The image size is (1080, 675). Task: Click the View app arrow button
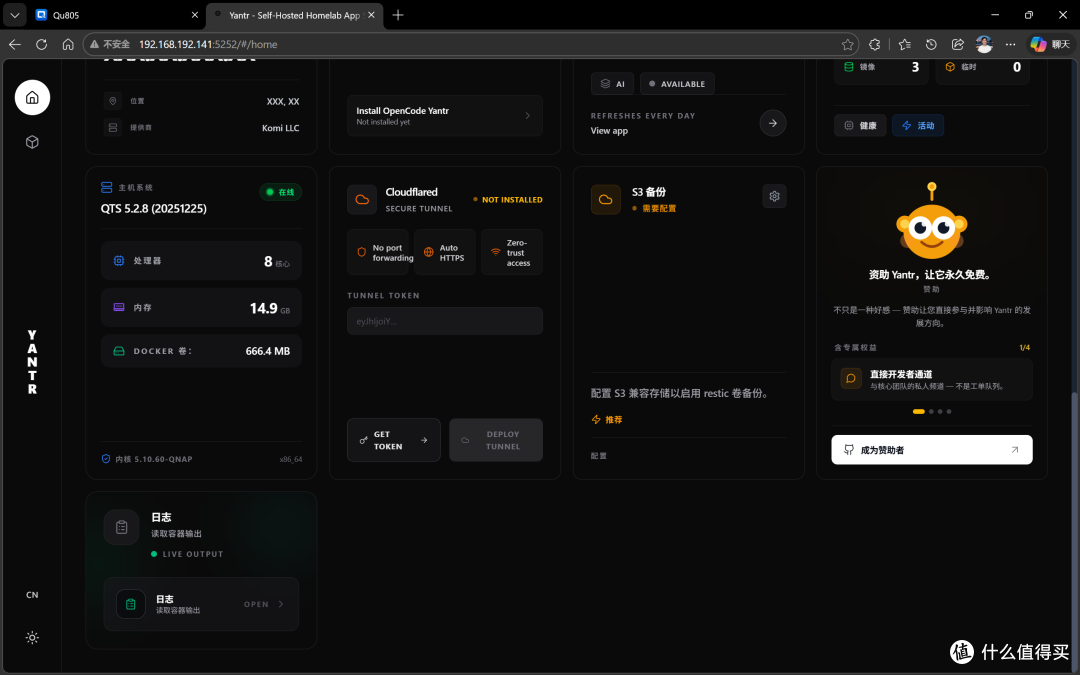pos(773,123)
